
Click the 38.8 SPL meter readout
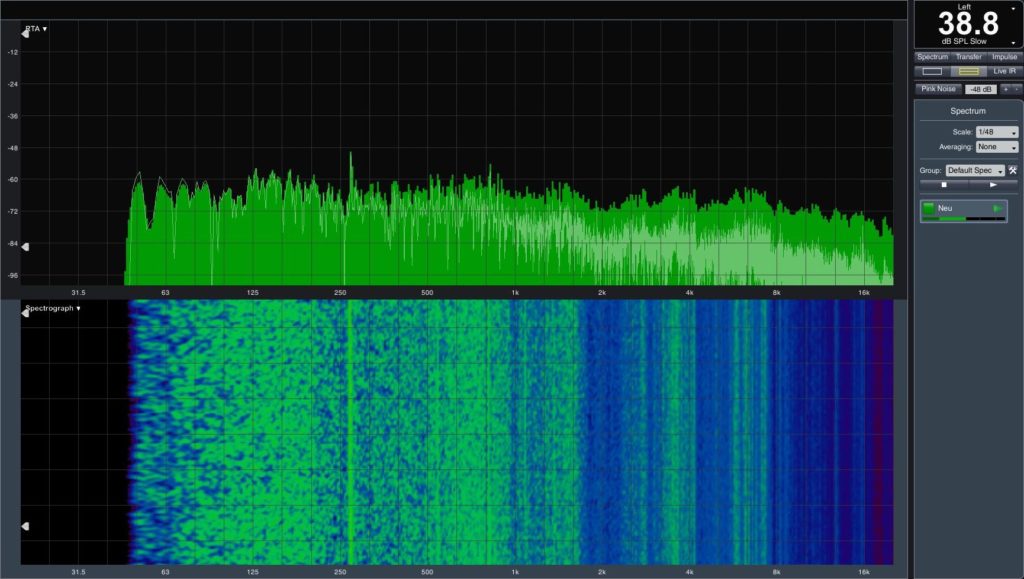(968, 24)
